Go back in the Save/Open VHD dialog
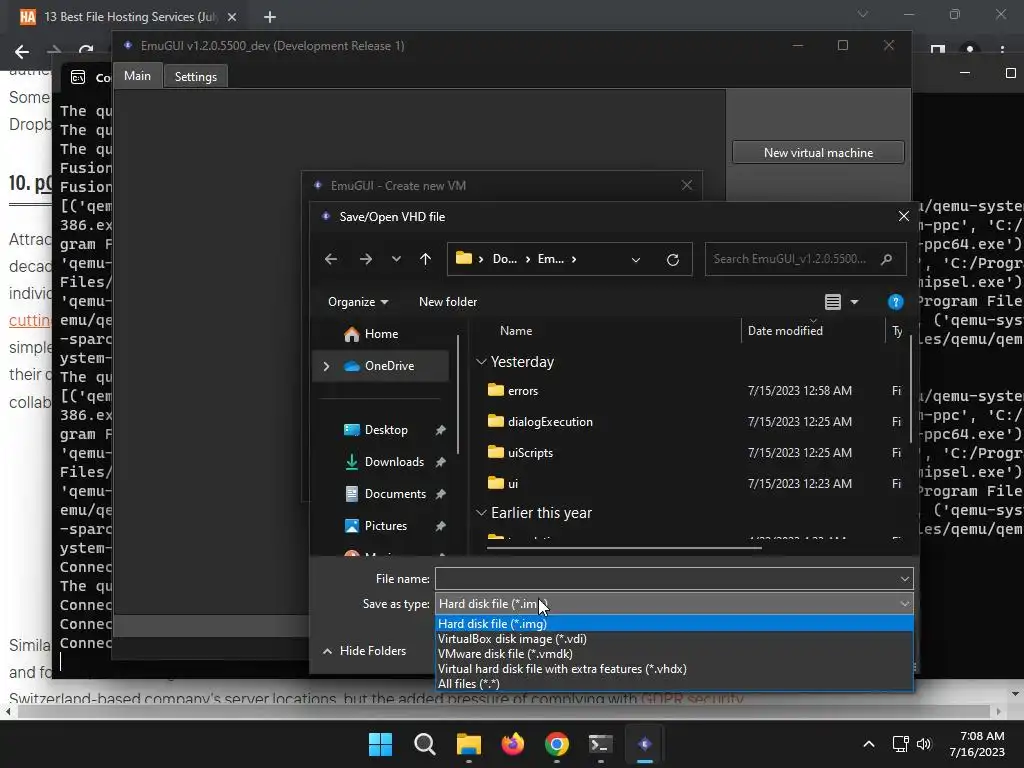The width and height of the screenshot is (1024, 768). click(x=331, y=259)
